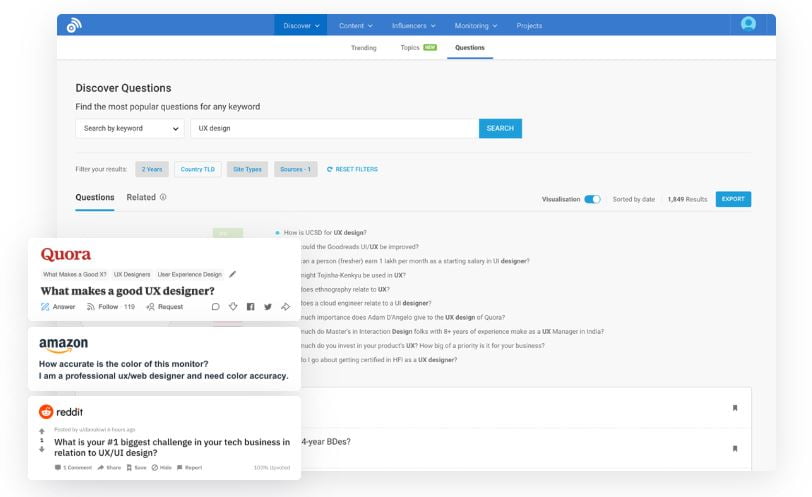This screenshot has width=812, height=497.
Task: Click the reddit UX/UI design challenge title
Action: (x=172, y=447)
